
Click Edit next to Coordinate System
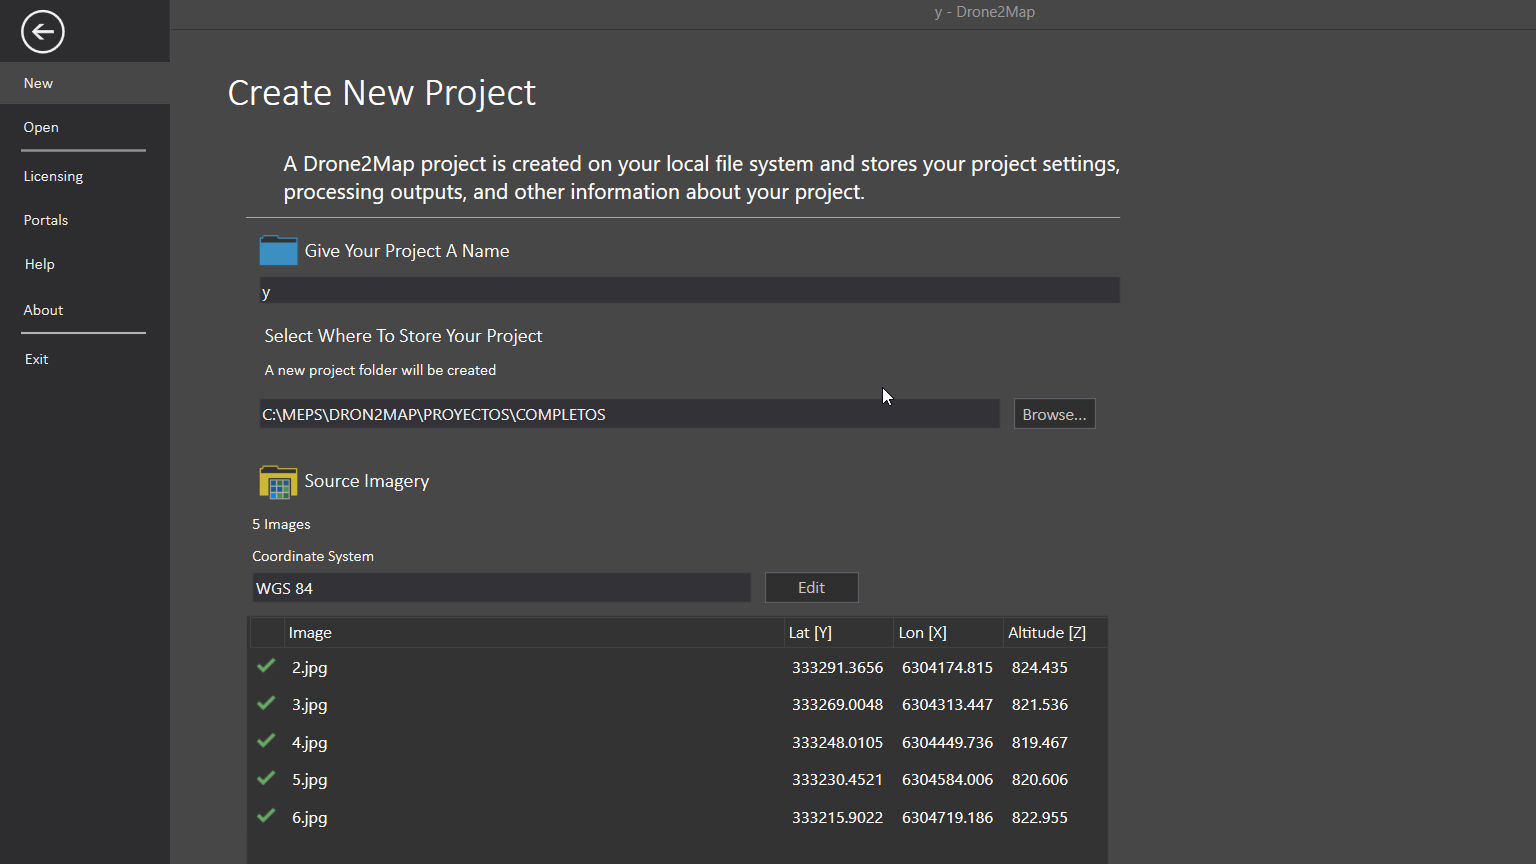click(x=811, y=588)
